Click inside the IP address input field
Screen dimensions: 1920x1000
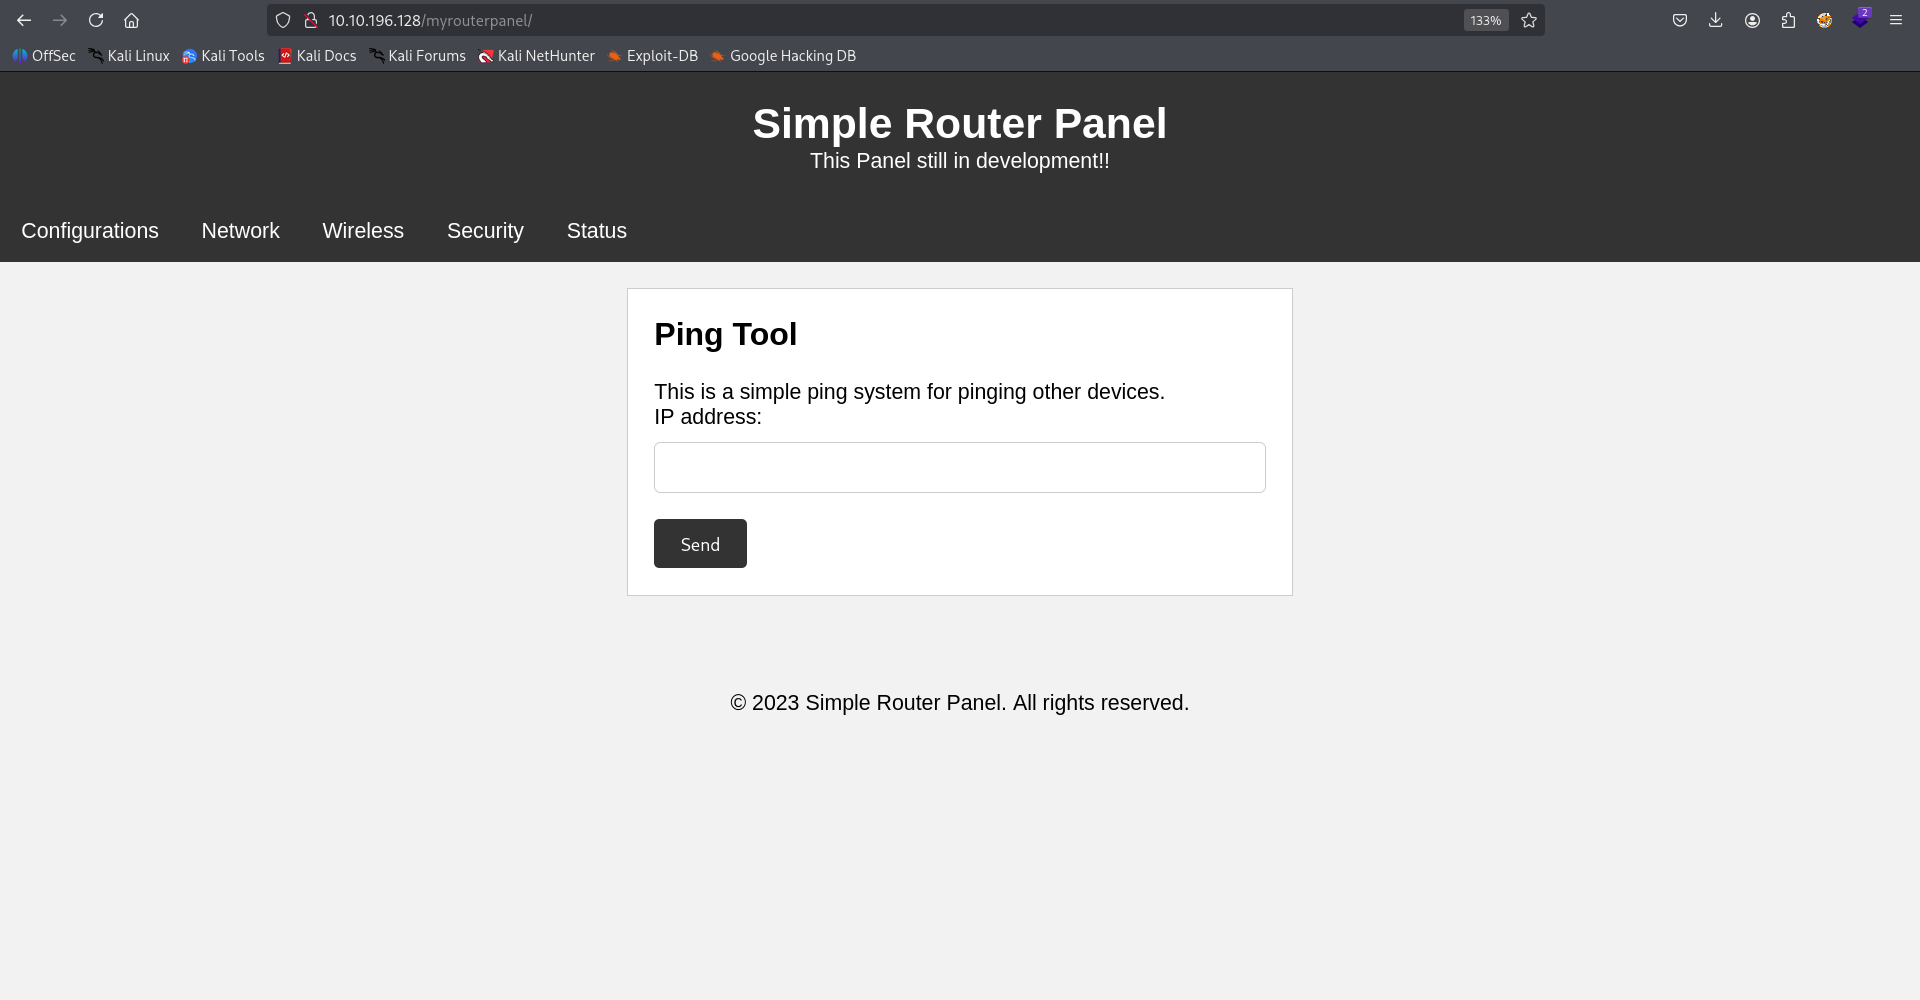tap(959, 467)
